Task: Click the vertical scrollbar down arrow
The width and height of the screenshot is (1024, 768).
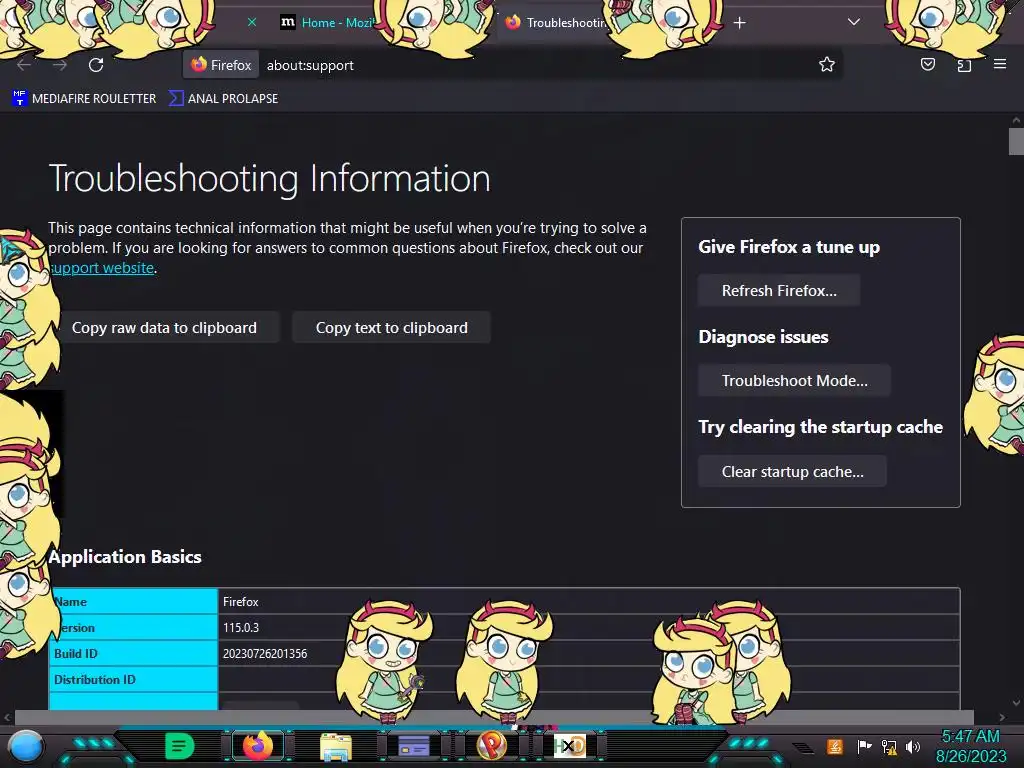Action: [x=1016, y=703]
